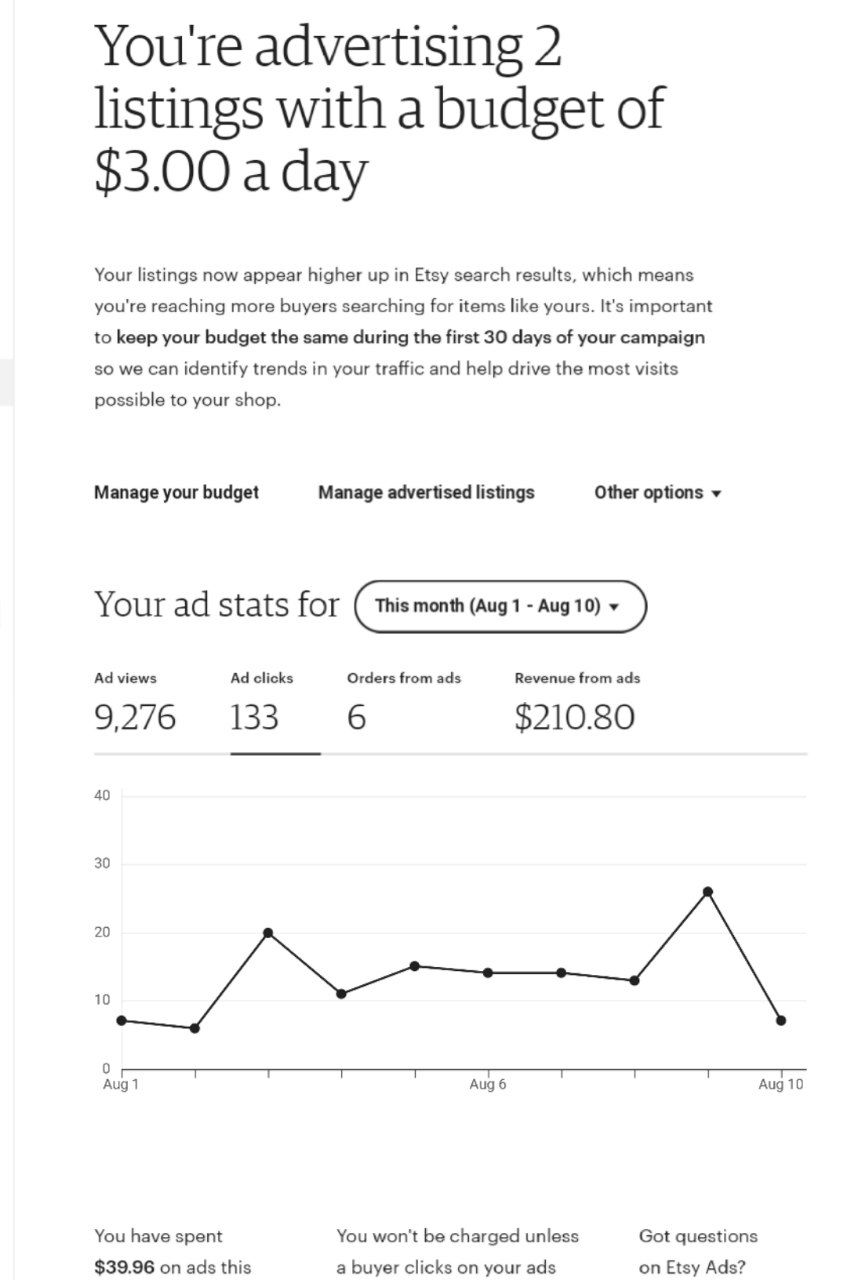Select the highest peak data point on chart
Screen dimensions: 847x1280
(x=707, y=891)
